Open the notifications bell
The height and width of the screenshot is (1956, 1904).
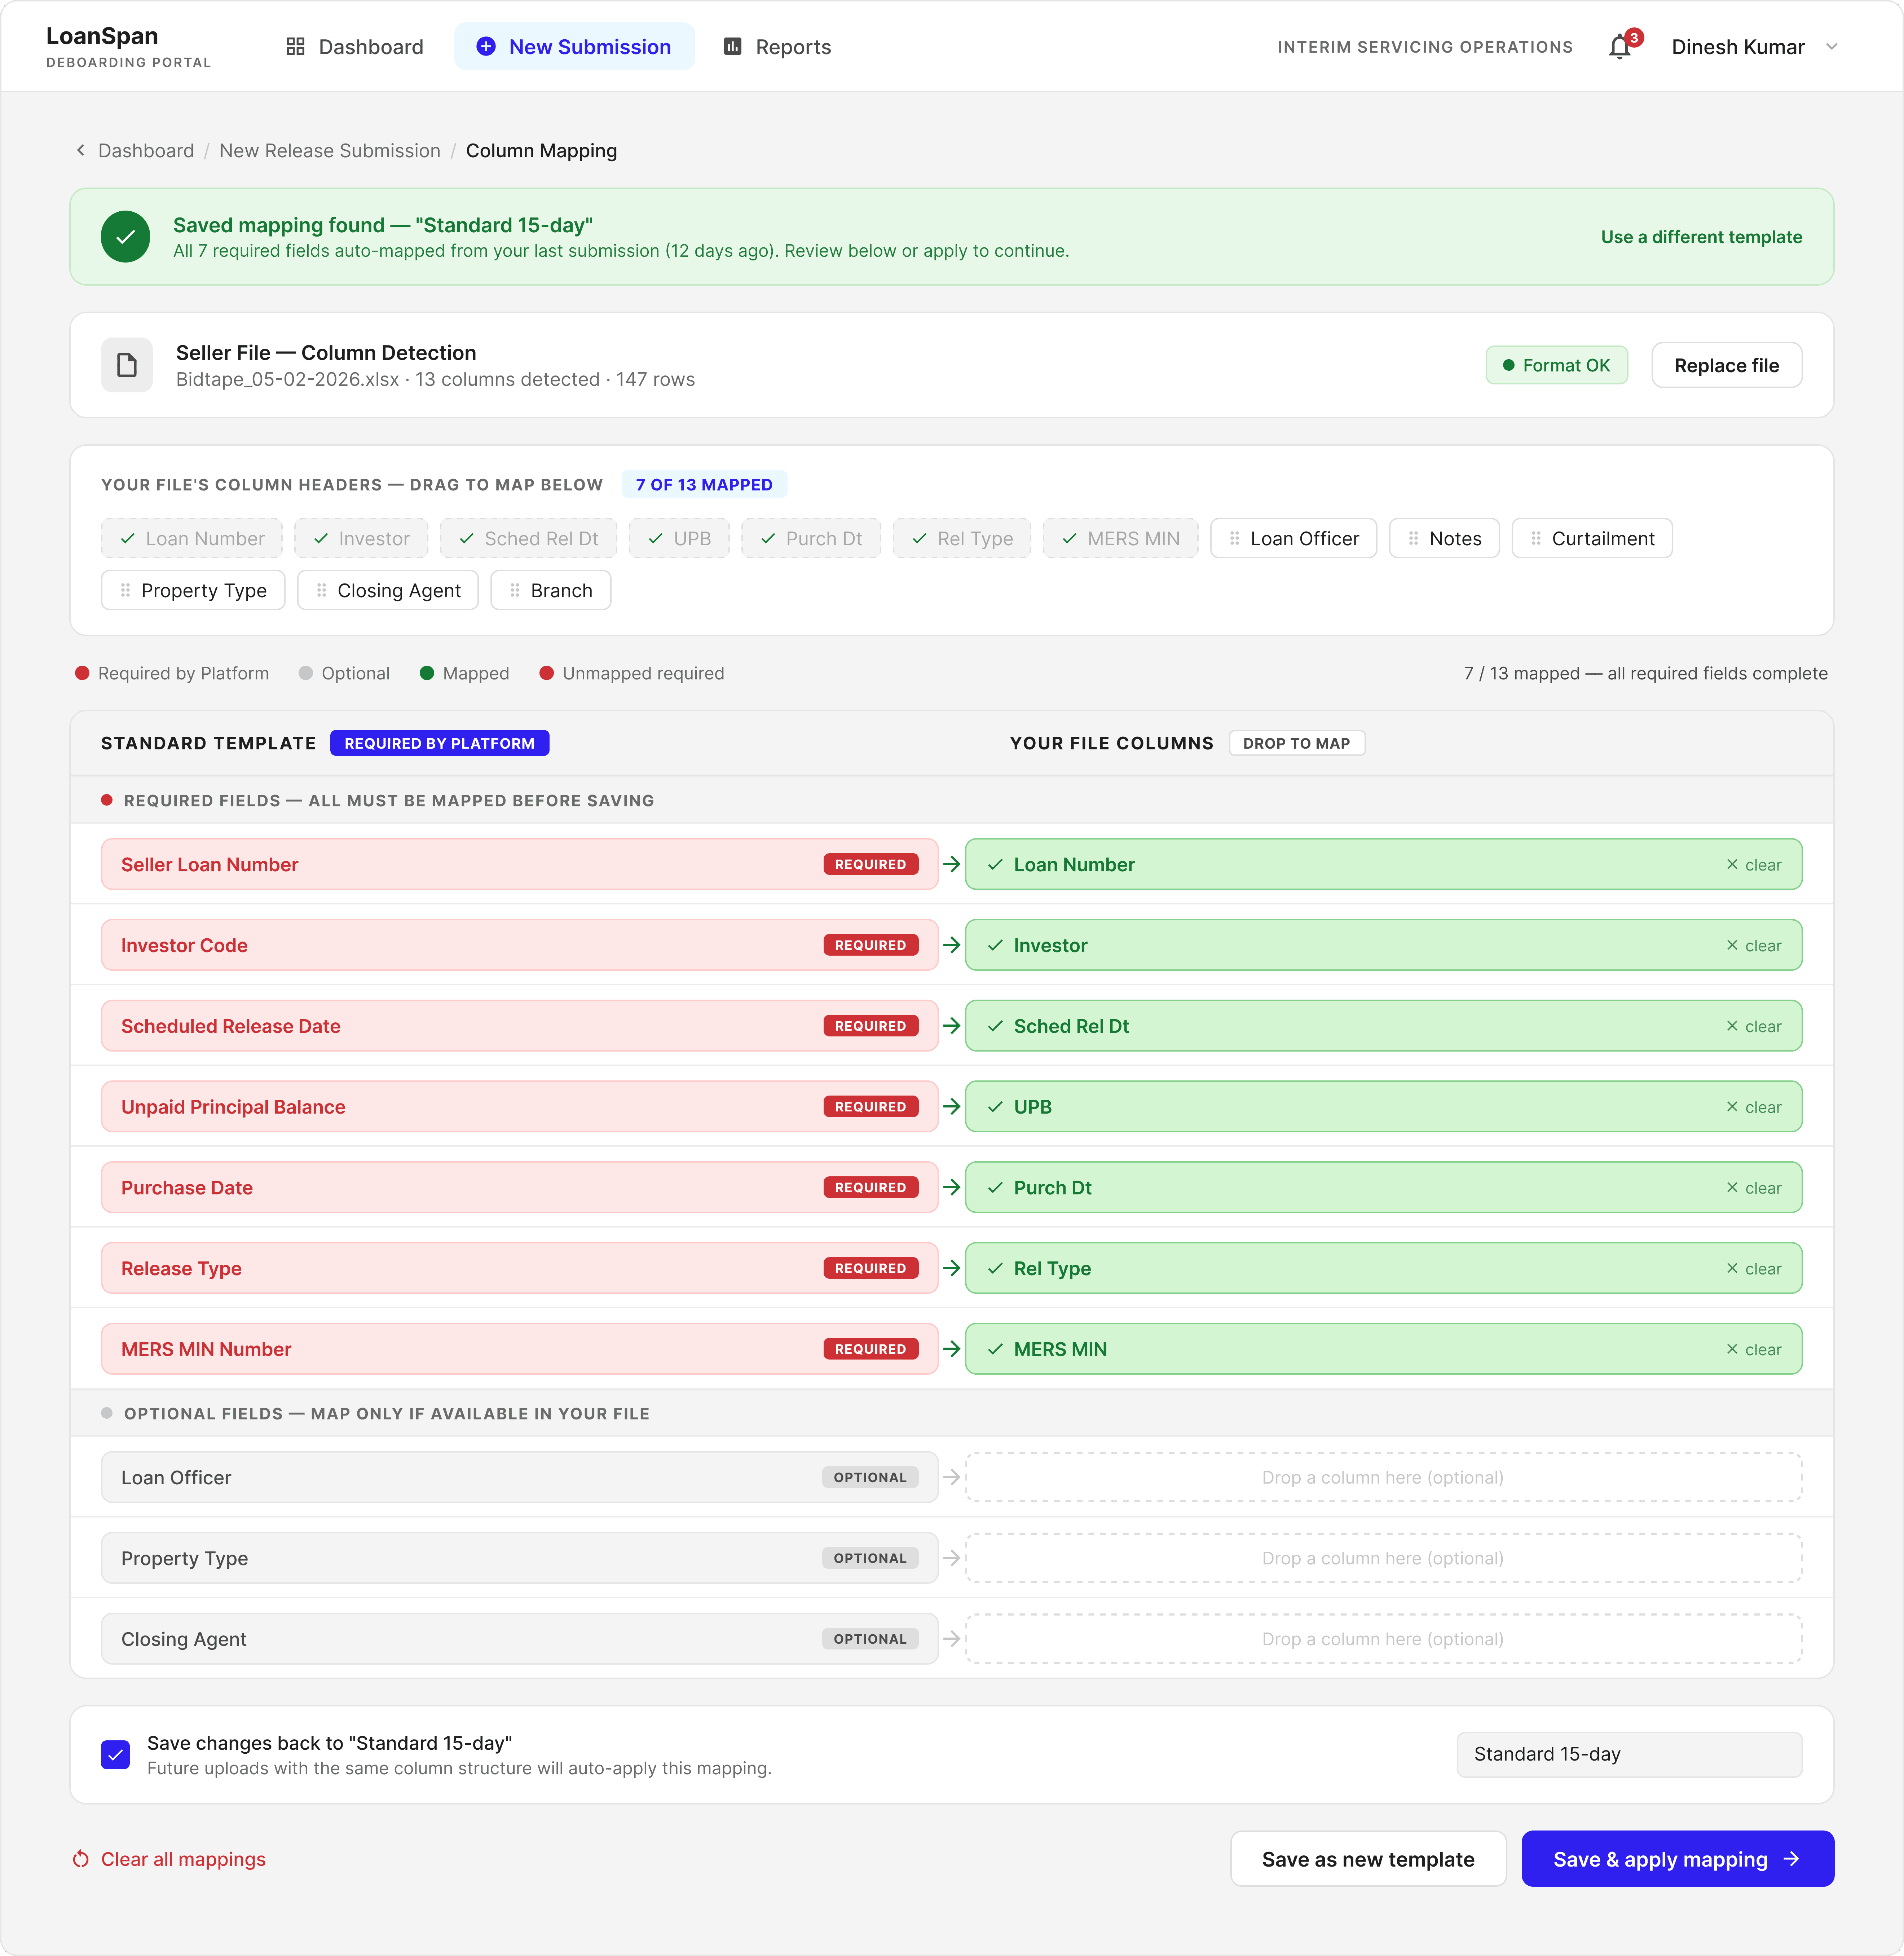point(1619,47)
